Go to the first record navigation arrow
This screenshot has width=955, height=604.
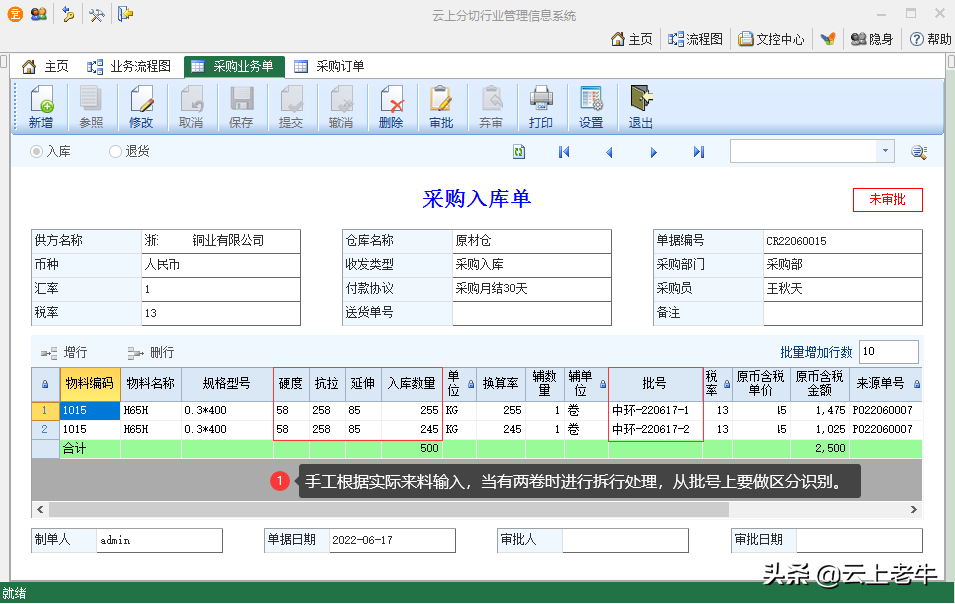coord(564,152)
